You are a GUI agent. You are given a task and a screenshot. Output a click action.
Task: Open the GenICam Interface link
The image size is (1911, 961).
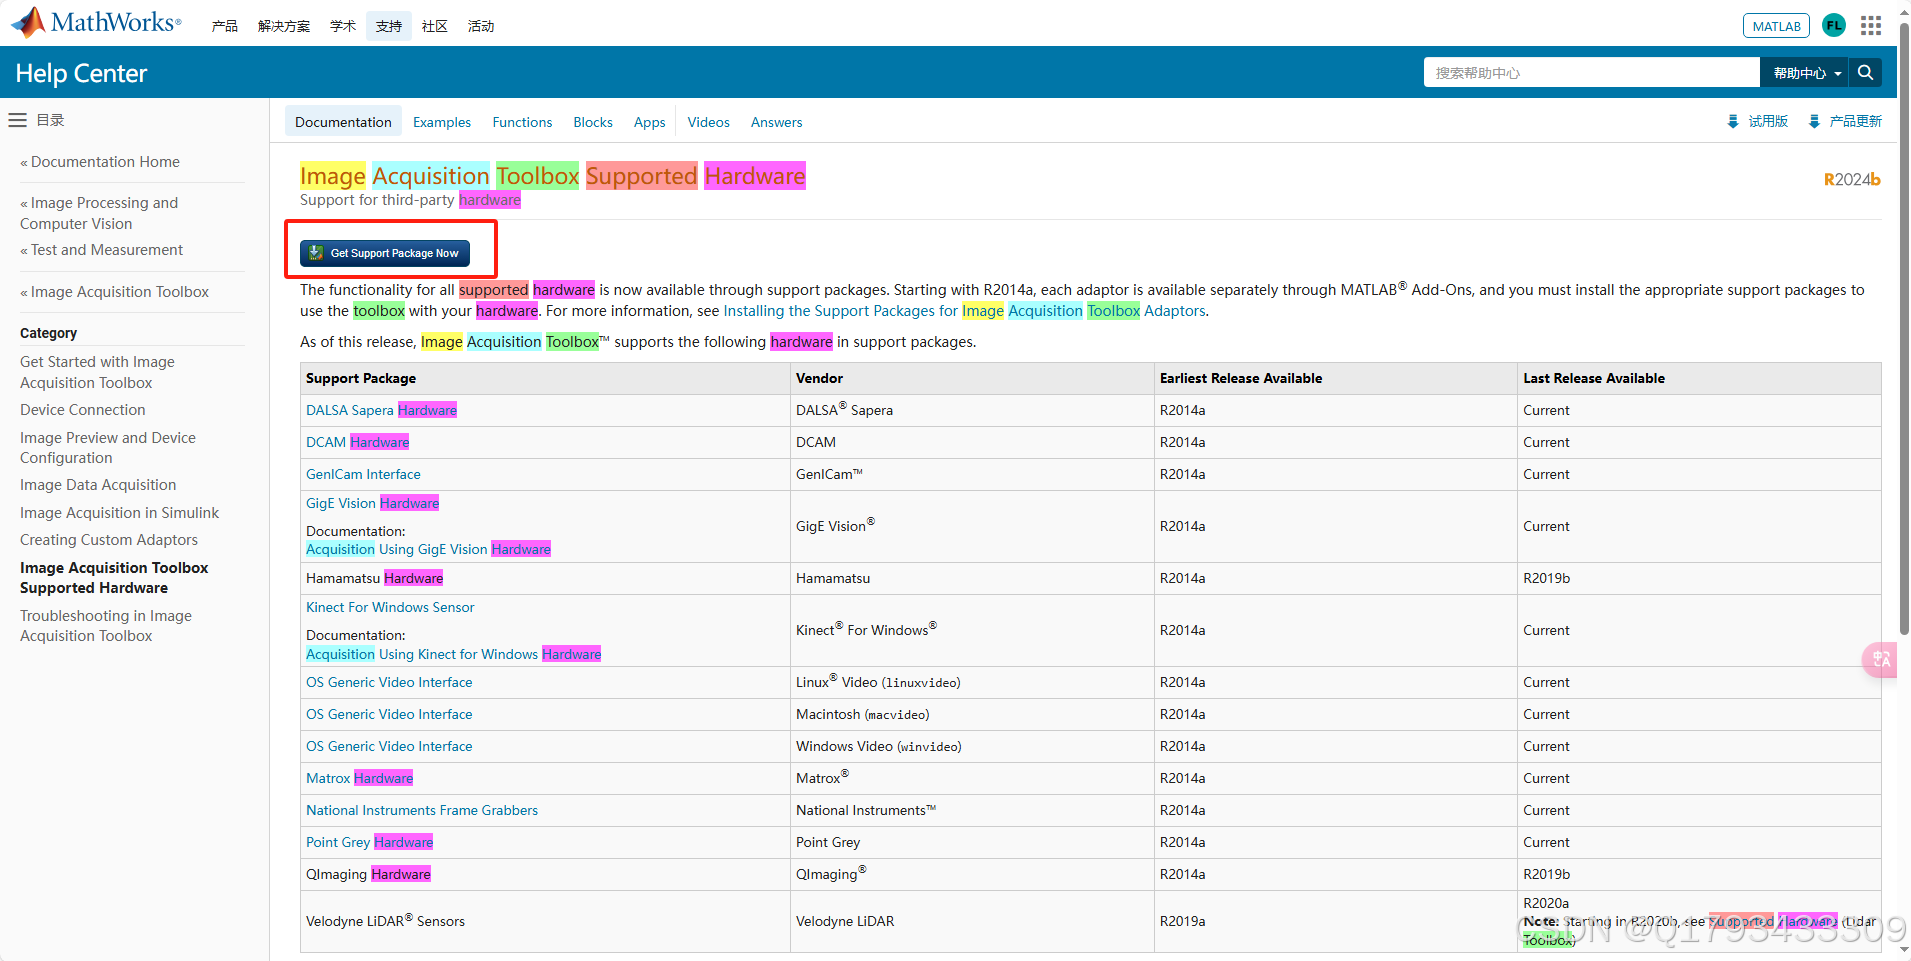pyautogui.click(x=363, y=474)
